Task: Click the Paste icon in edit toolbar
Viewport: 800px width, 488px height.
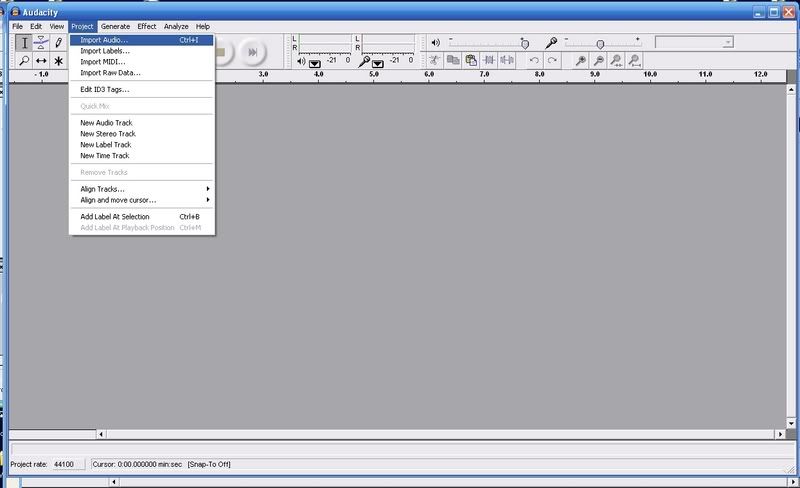Action: pos(470,61)
